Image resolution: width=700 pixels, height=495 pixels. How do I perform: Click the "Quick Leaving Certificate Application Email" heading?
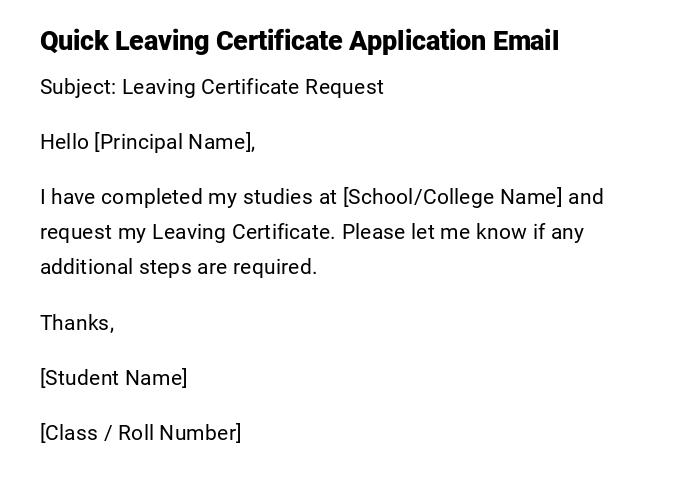click(299, 41)
